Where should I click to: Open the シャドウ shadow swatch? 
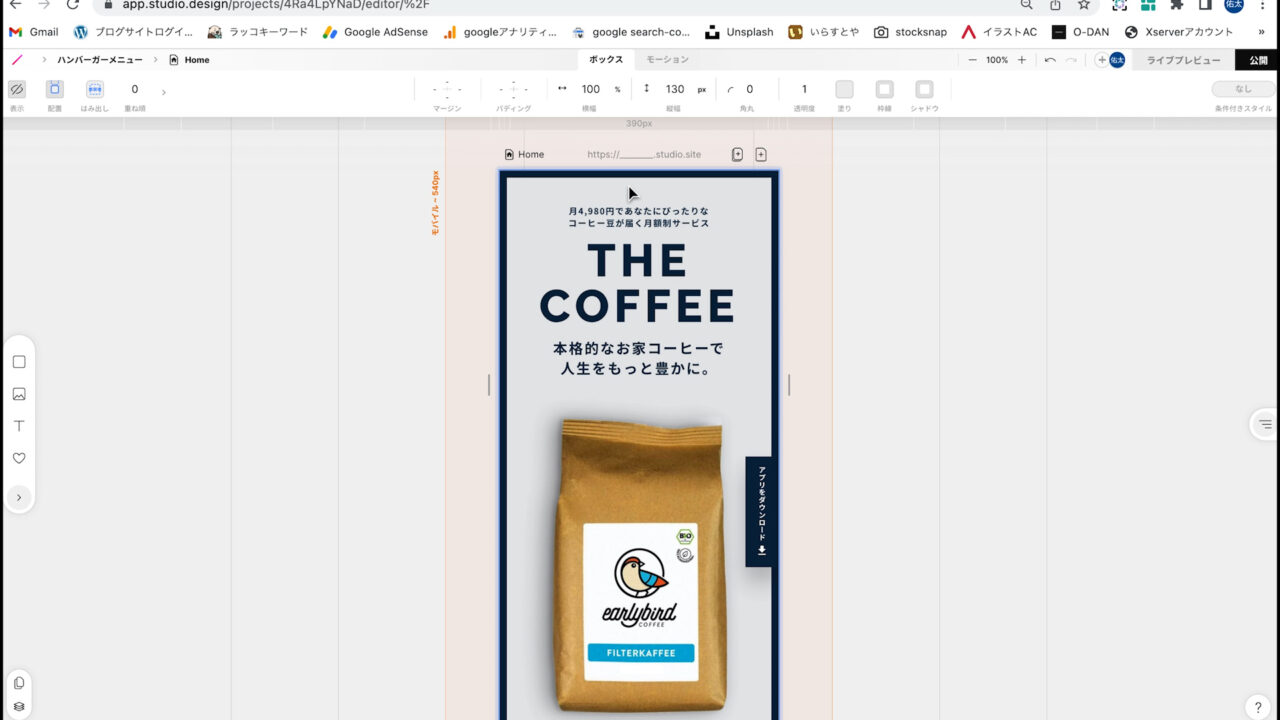tap(924, 89)
